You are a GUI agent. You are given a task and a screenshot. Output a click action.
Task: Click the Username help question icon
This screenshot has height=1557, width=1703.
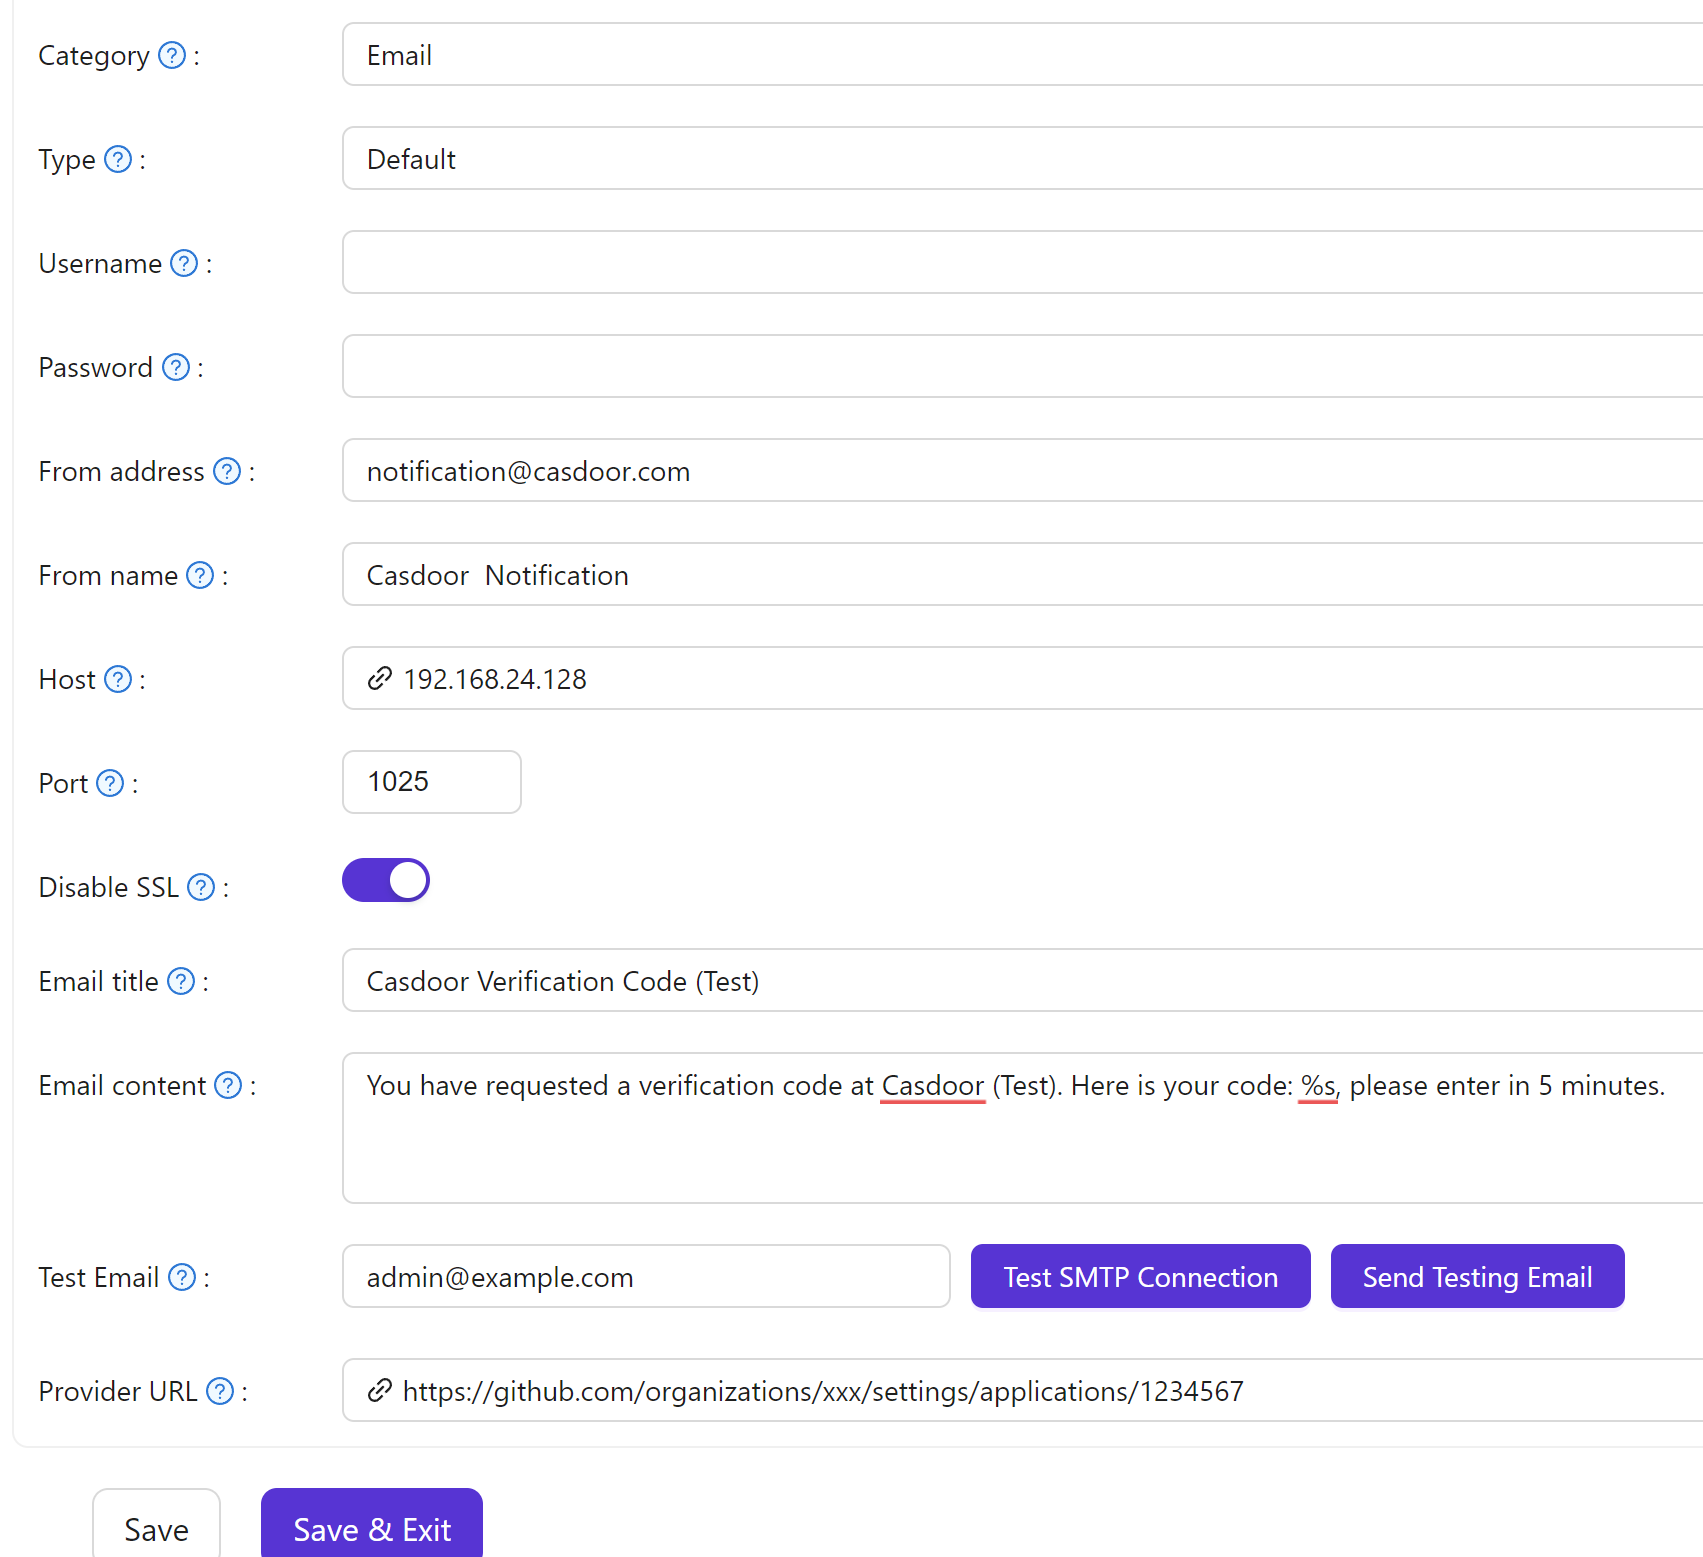pyautogui.click(x=183, y=263)
